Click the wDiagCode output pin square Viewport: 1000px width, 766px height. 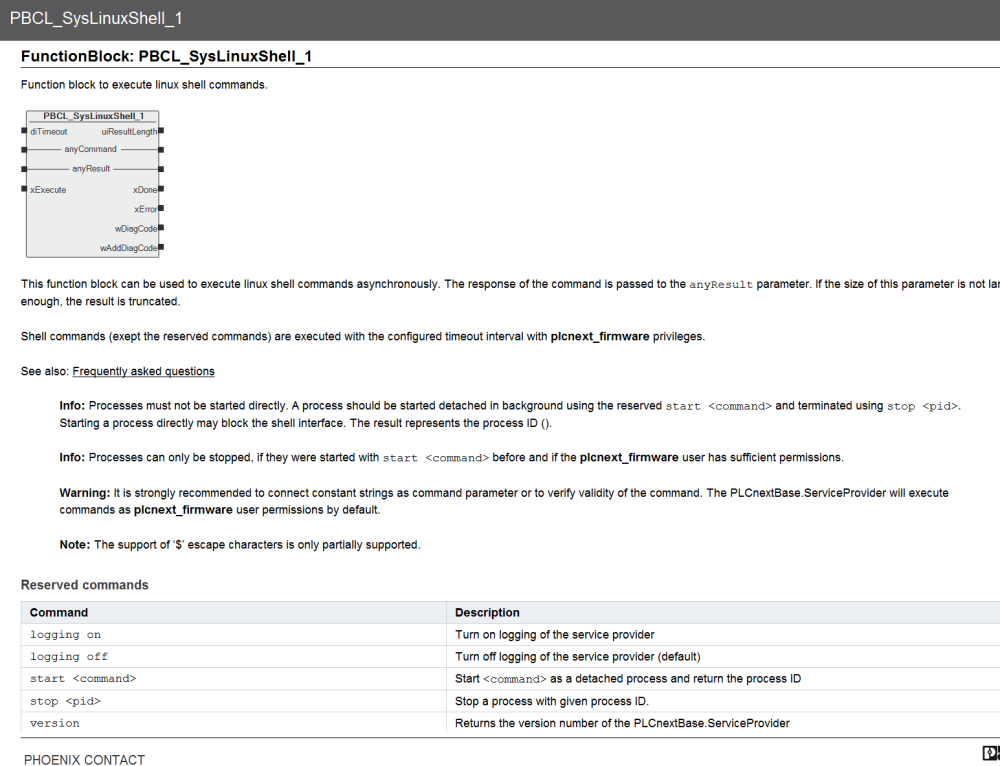(161, 228)
